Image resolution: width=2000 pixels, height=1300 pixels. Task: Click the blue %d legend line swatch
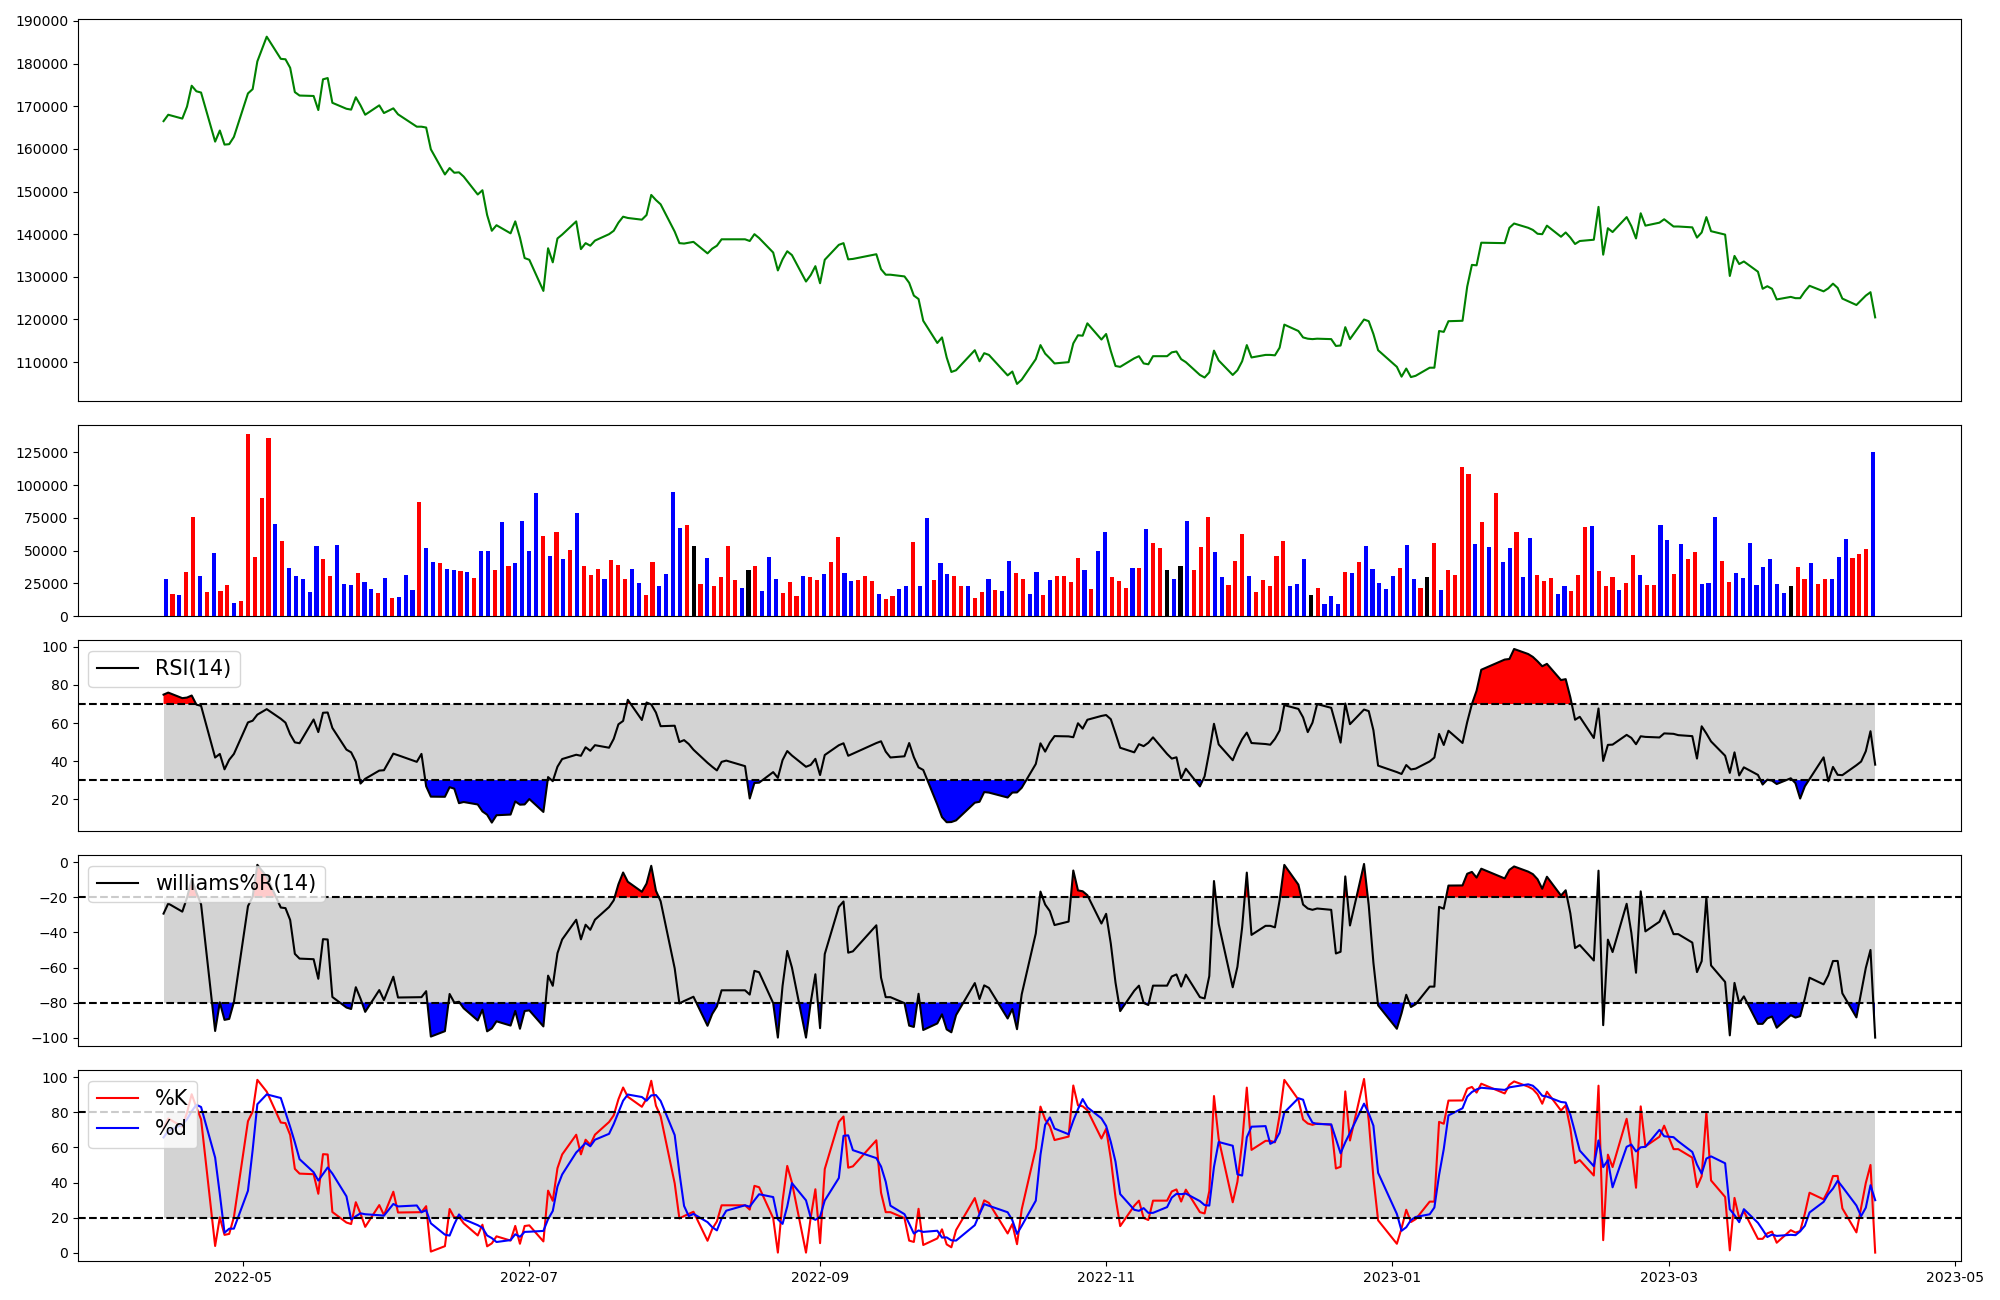tap(119, 1128)
